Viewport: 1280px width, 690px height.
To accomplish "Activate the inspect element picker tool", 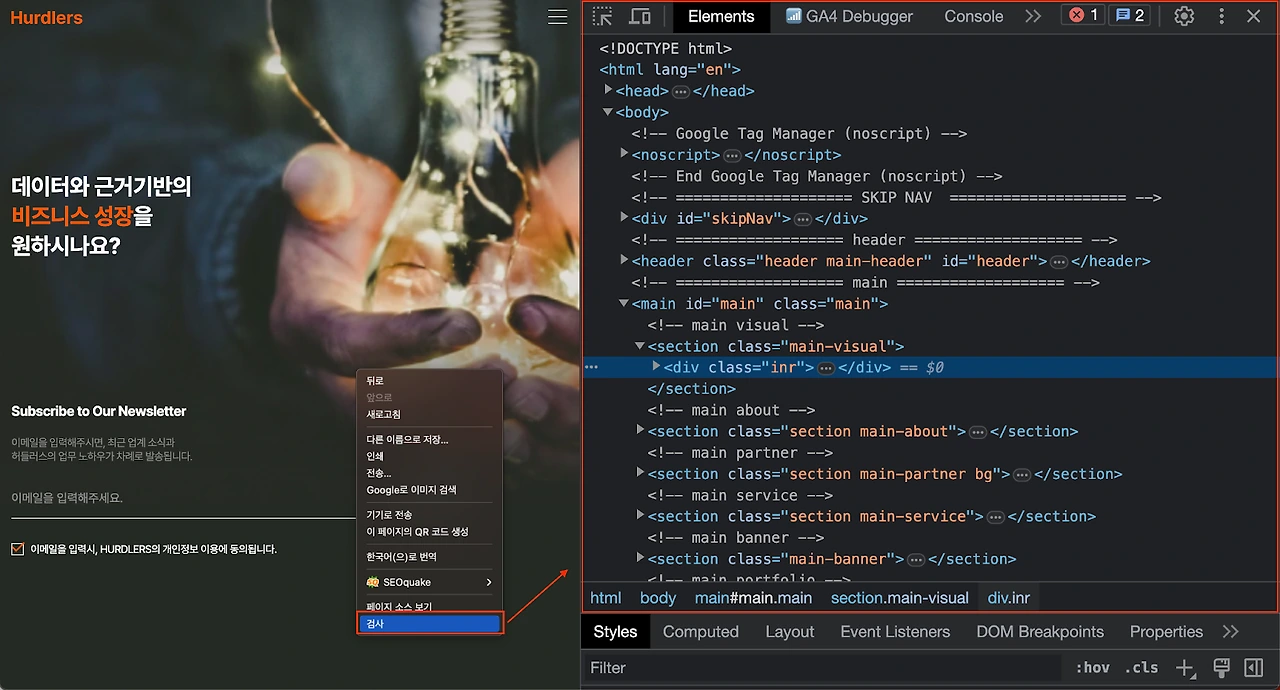I will pyautogui.click(x=602, y=16).
